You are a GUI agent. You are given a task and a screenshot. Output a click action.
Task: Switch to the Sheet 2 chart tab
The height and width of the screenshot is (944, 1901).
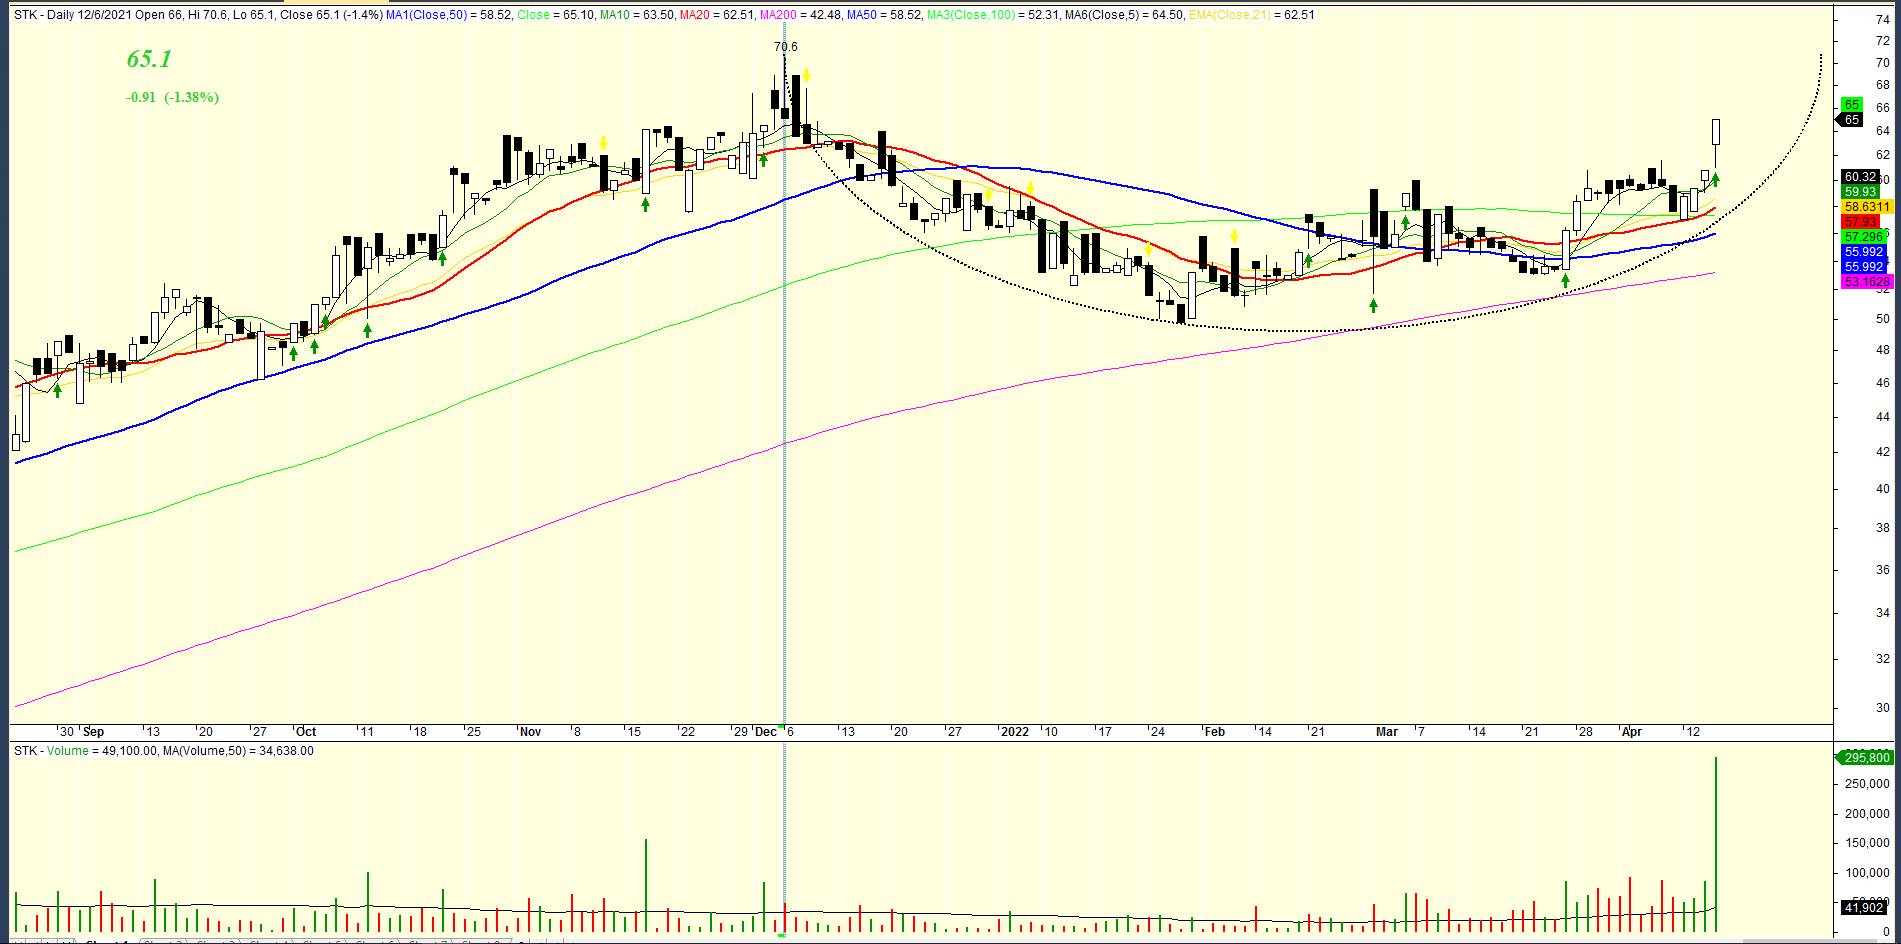[162, 941]
